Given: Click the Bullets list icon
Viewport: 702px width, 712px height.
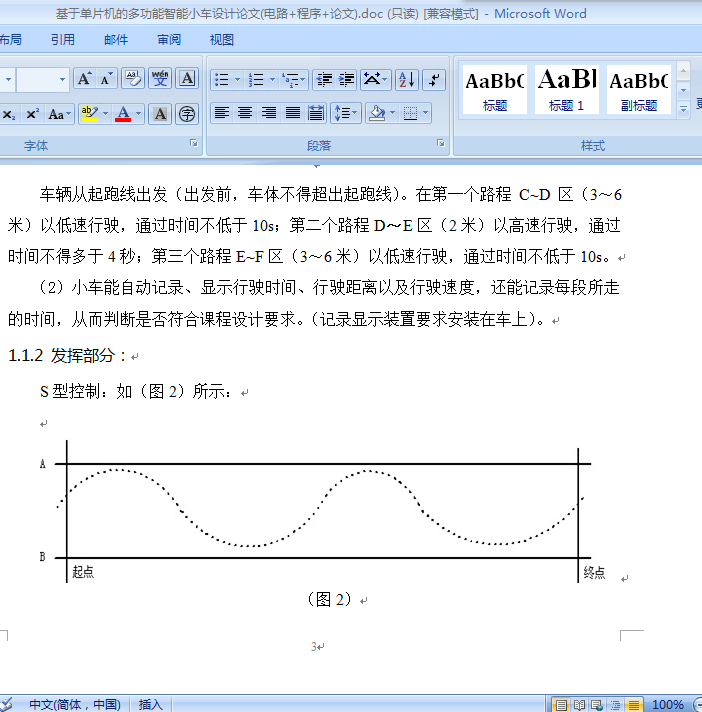Looking at the screenshot, I should click(x=221, y=80).
